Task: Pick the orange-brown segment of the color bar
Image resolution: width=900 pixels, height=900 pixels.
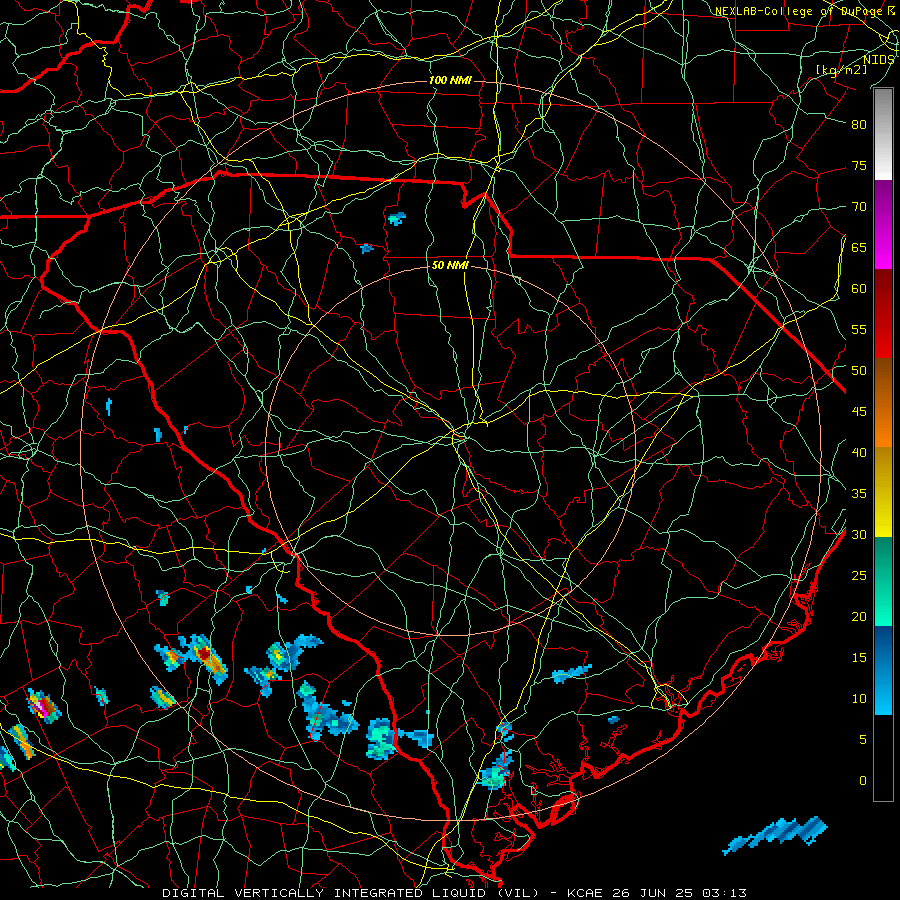Action: point(883,403)
